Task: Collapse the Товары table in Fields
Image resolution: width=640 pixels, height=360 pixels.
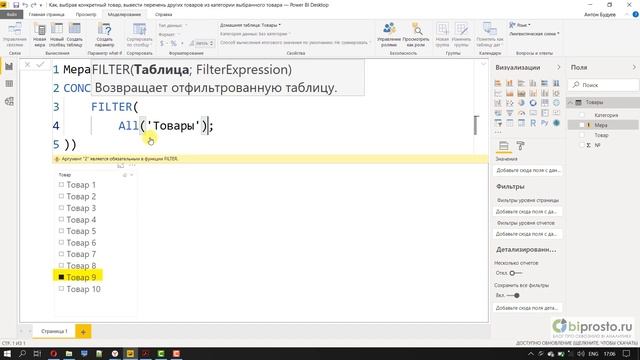Action: 571,102
